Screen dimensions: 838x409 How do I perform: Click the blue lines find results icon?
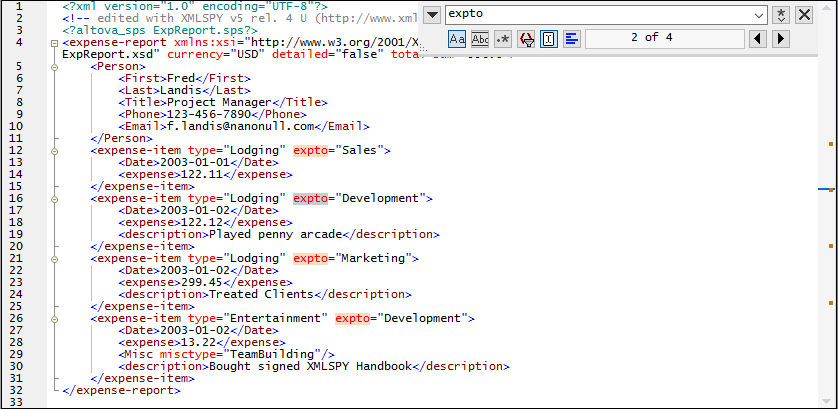click(572, 38)
